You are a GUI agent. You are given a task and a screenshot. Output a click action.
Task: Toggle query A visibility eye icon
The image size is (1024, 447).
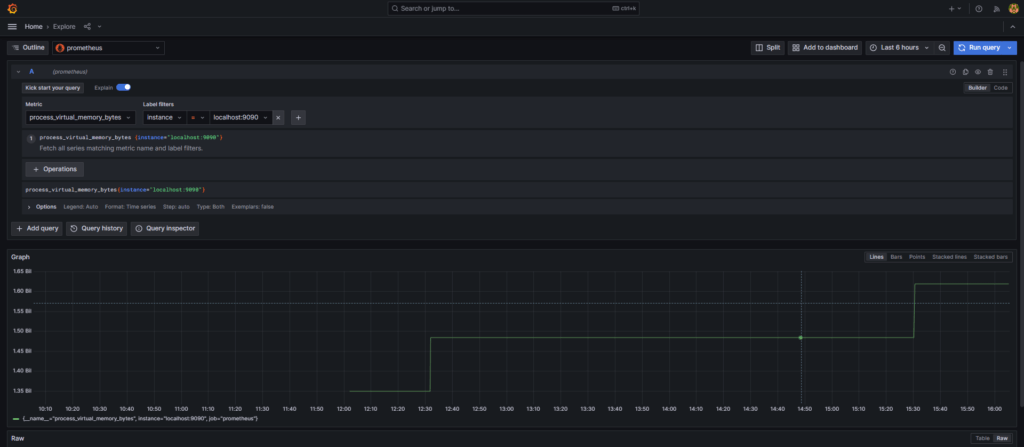978,72
